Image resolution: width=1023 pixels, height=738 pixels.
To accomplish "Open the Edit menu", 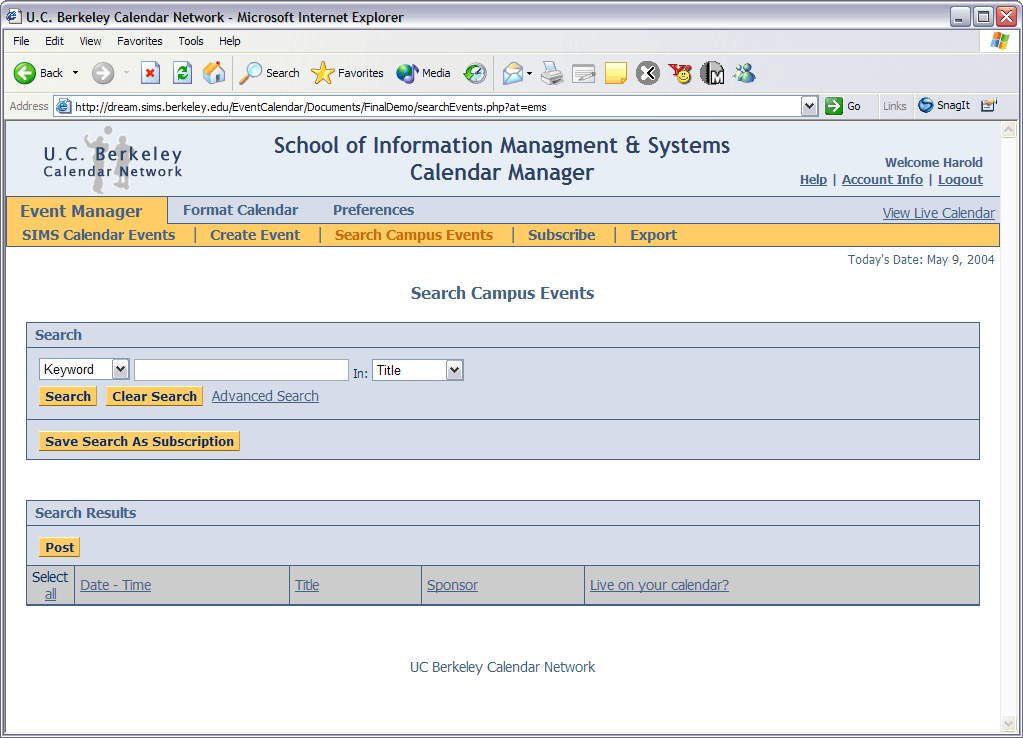I will 54,40.
